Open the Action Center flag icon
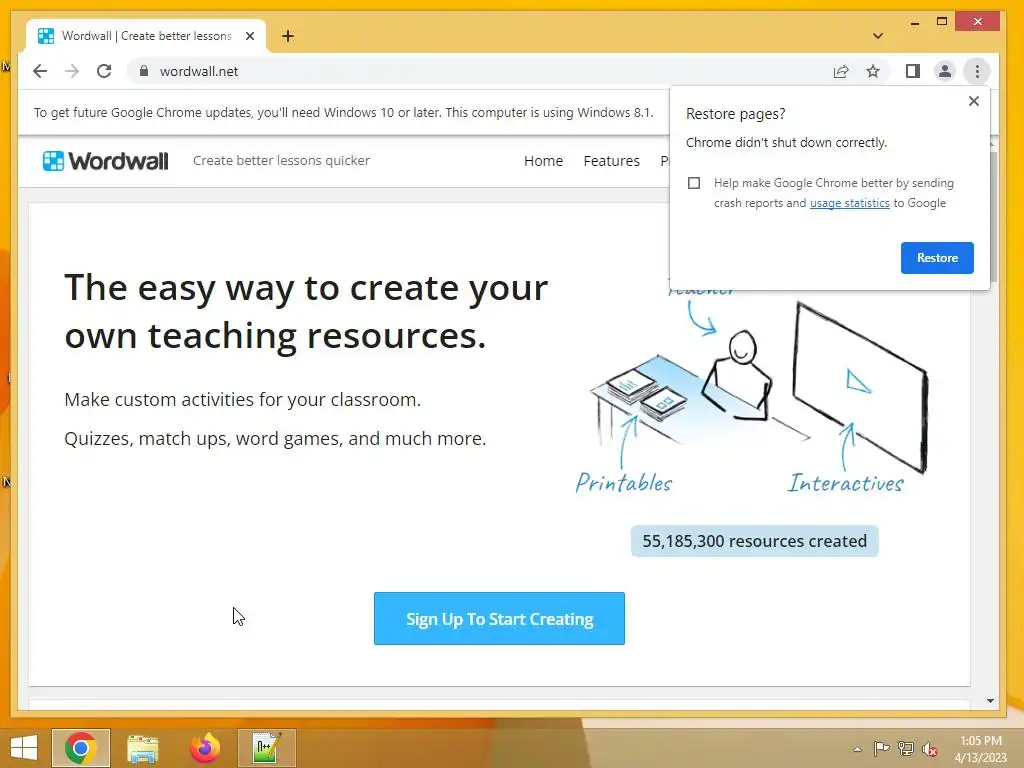Screen dimensions: 1024x768 pyautogui.click(x=881, y=748)
